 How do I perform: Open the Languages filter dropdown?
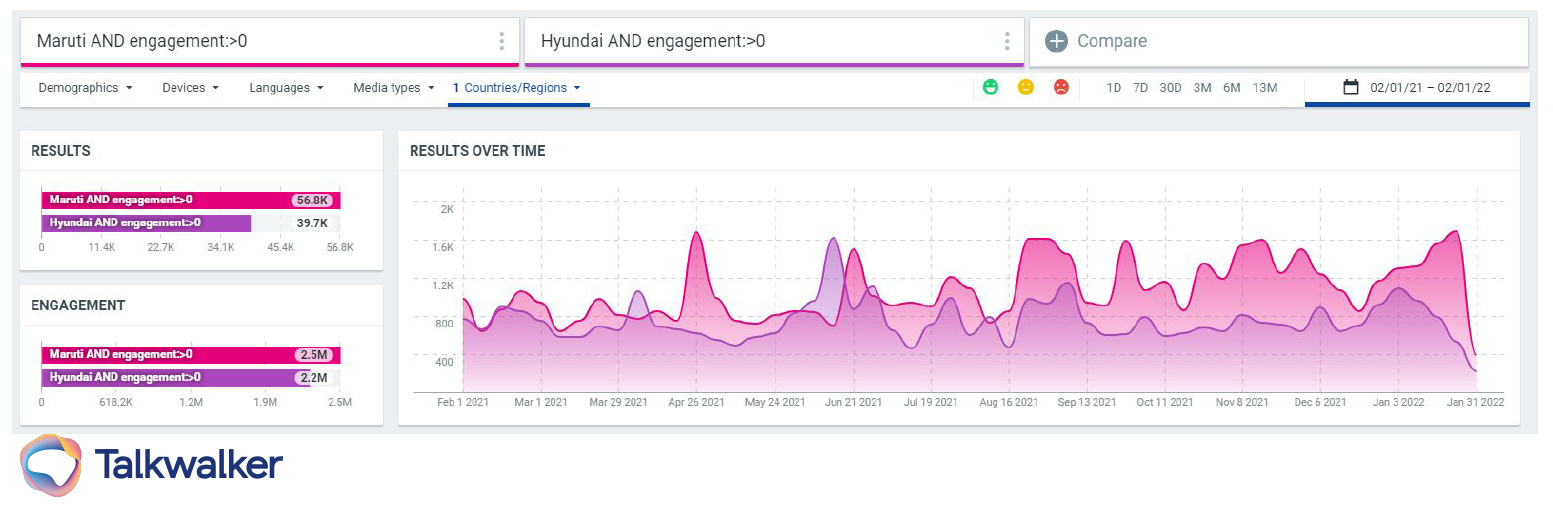click(x=286, y=88)
